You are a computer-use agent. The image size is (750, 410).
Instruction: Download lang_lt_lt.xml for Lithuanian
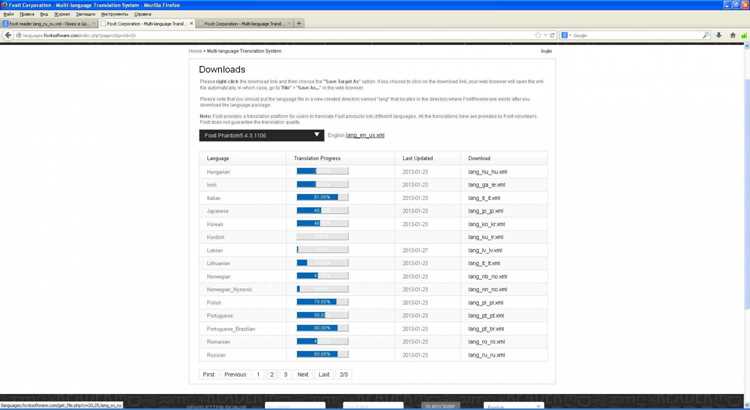tap(484, 264)
